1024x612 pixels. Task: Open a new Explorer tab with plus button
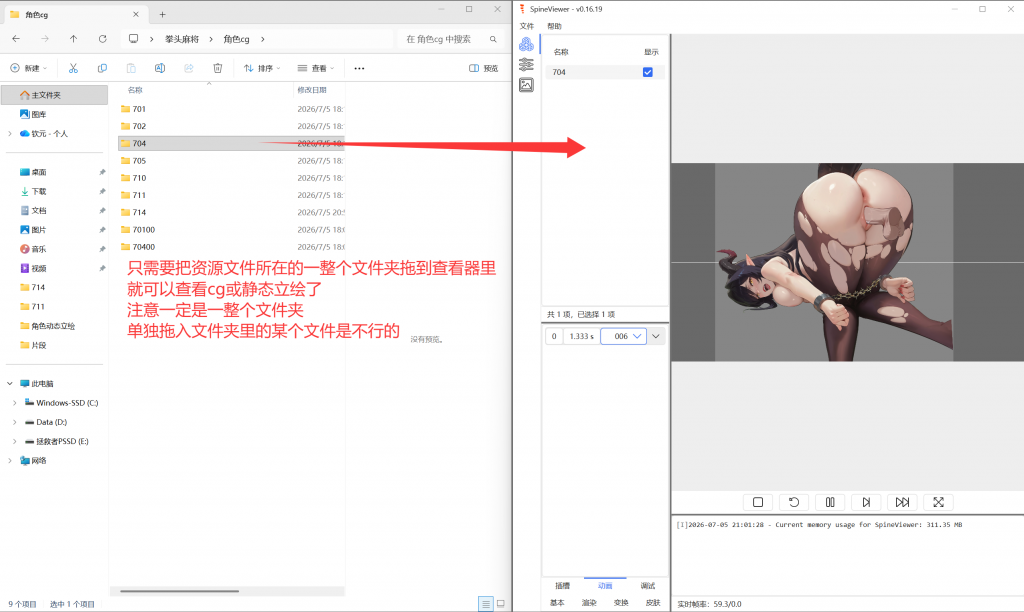click(163, 14)
